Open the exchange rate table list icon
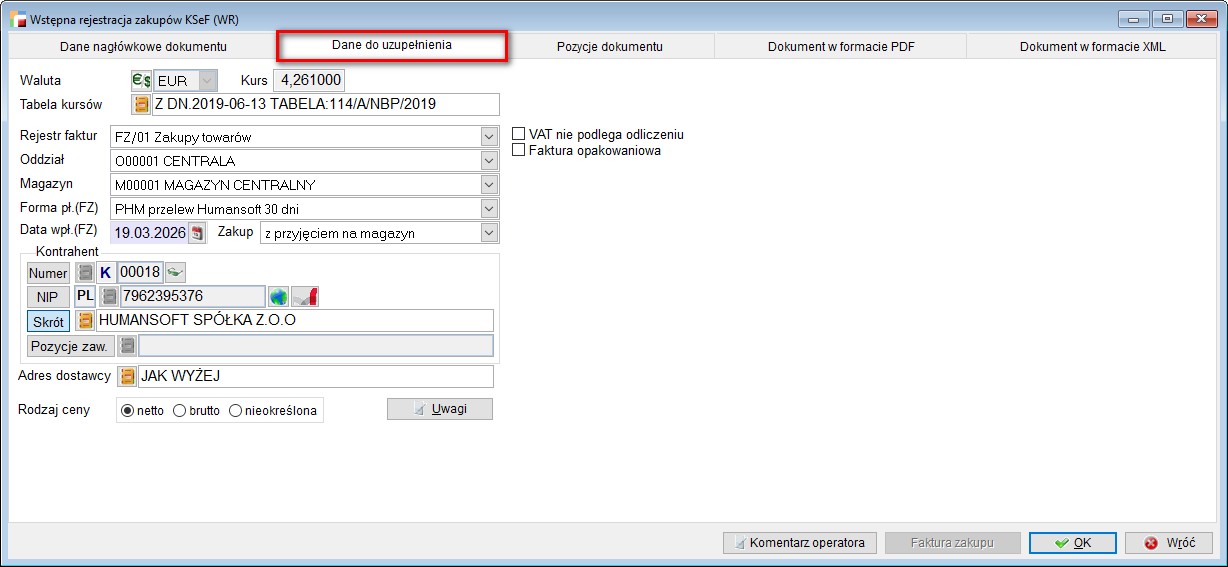The width and height of the screenshot is (1228, 567). pos(141,105)
